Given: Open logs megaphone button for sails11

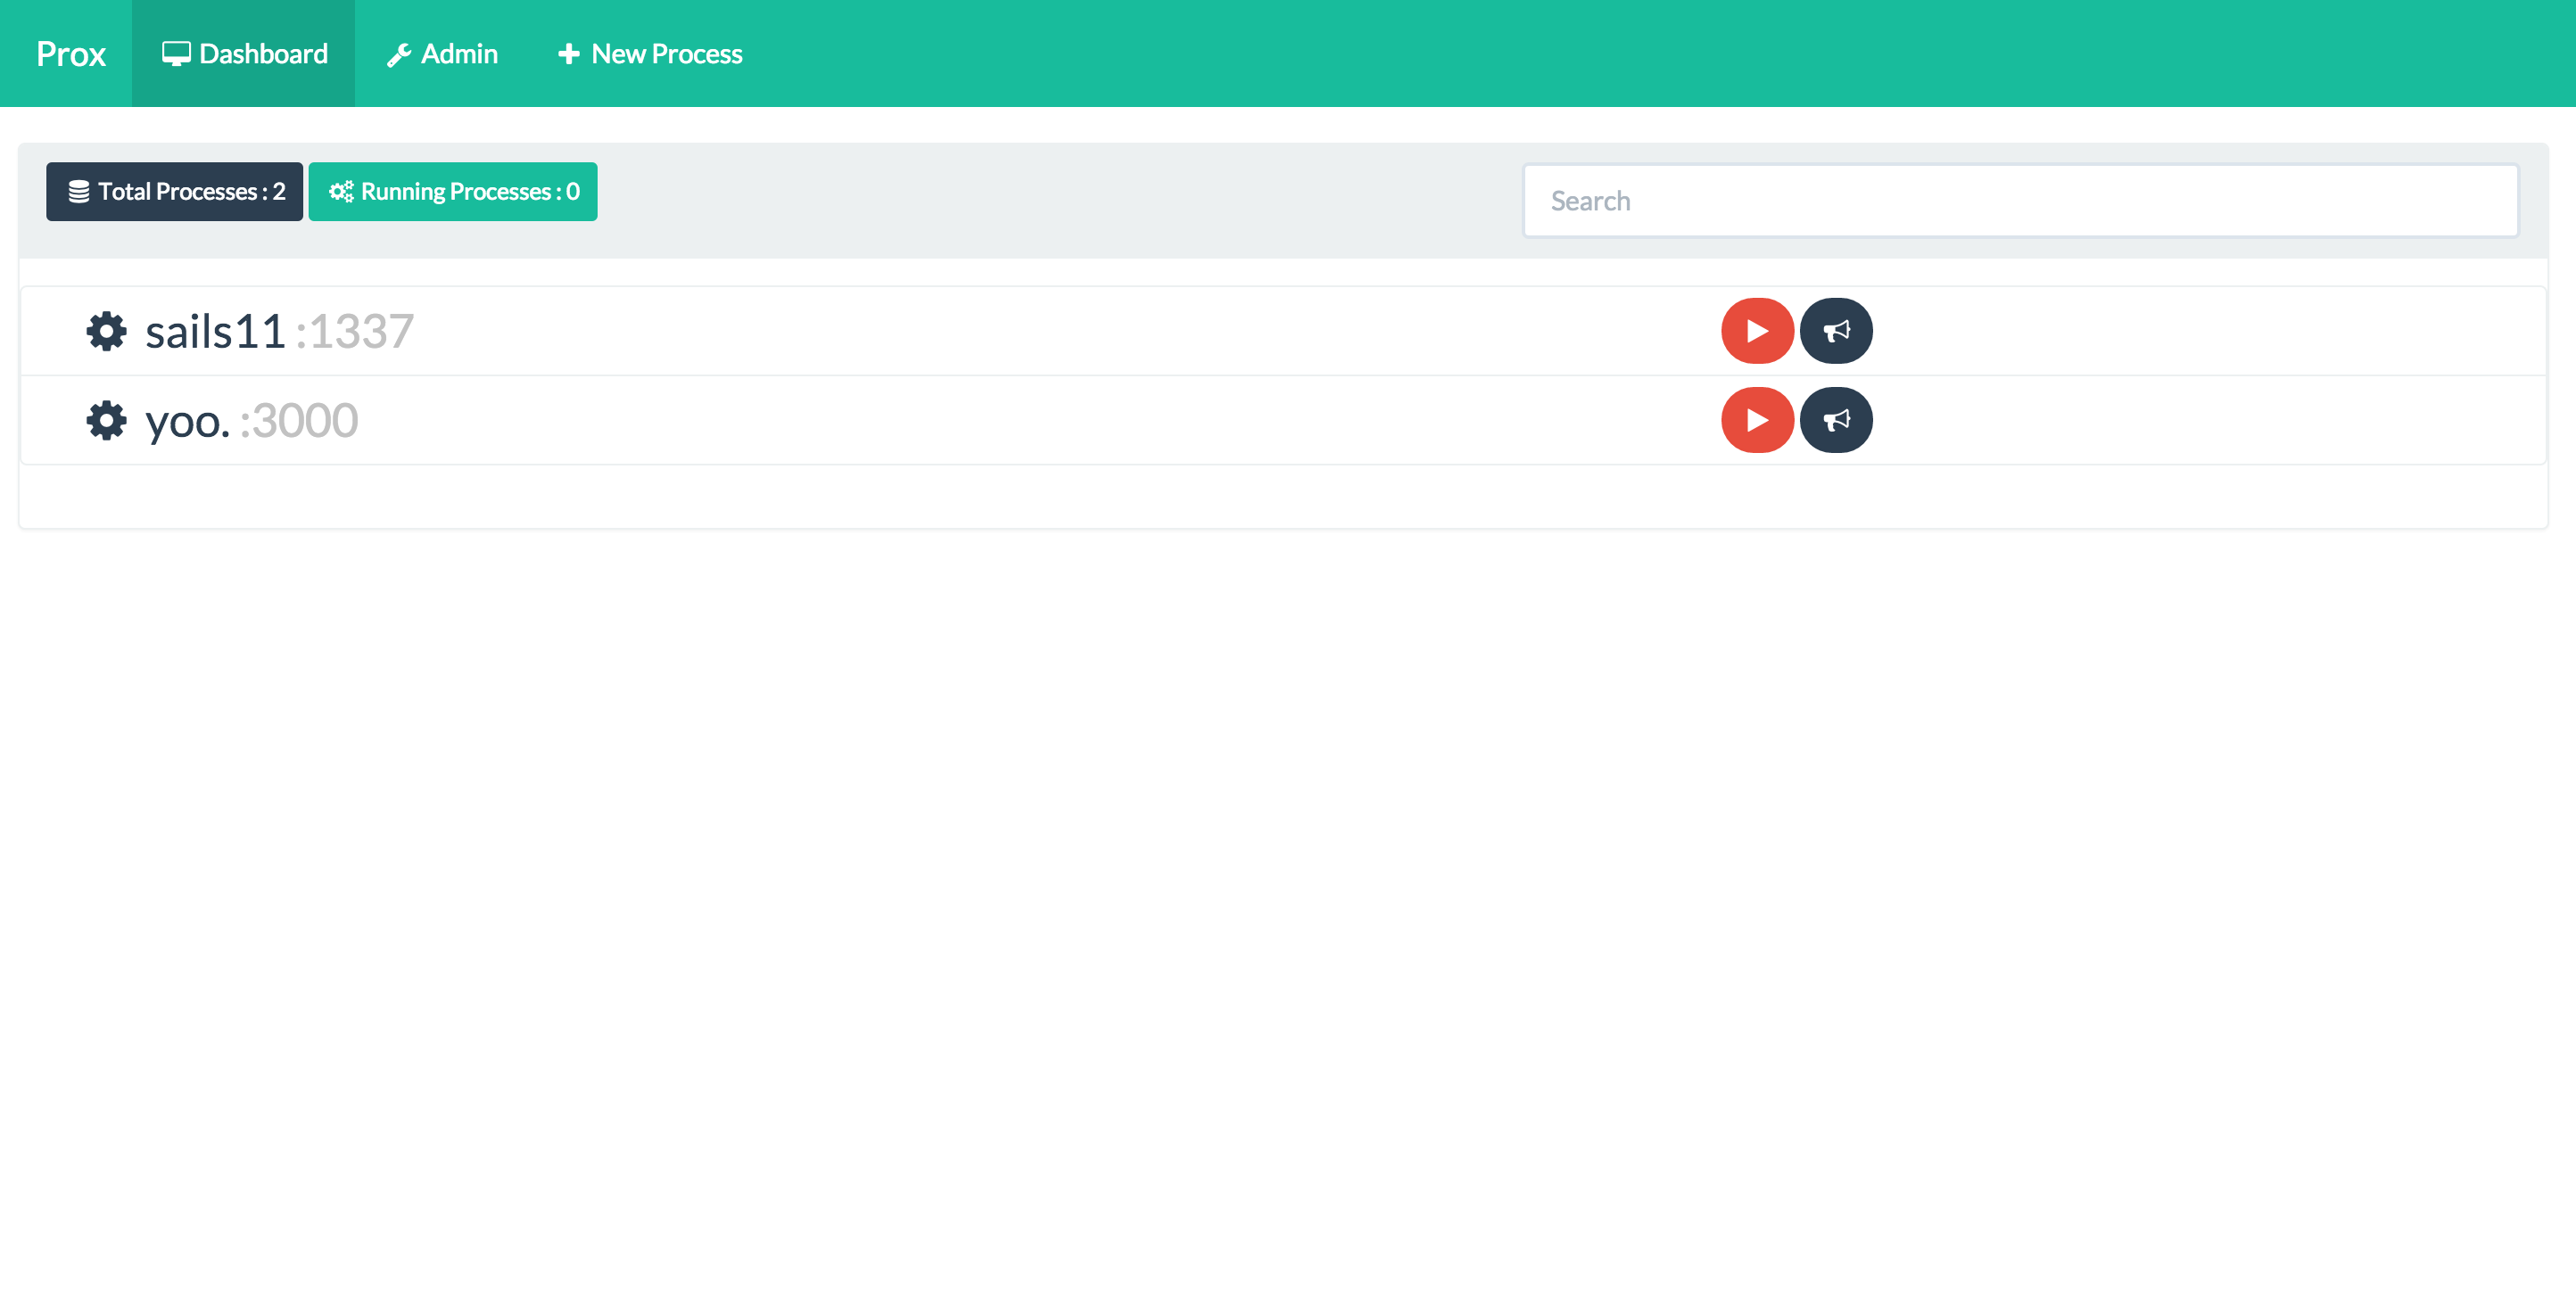Looking at the screenshot, I should point(1835,331).
